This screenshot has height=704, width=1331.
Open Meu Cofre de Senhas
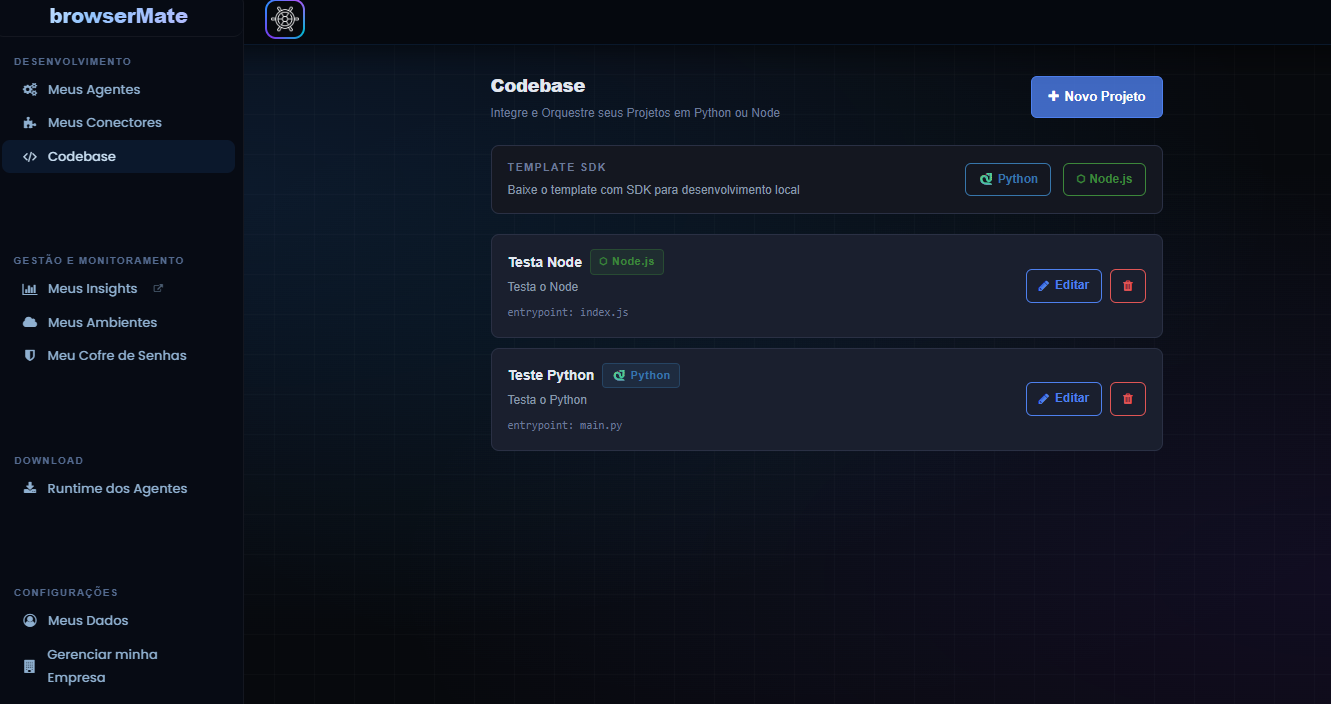tap(118, 356)
